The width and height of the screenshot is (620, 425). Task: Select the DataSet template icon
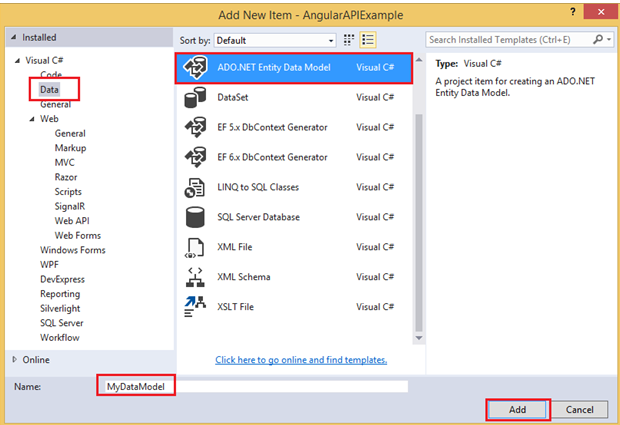coord(195,98)
